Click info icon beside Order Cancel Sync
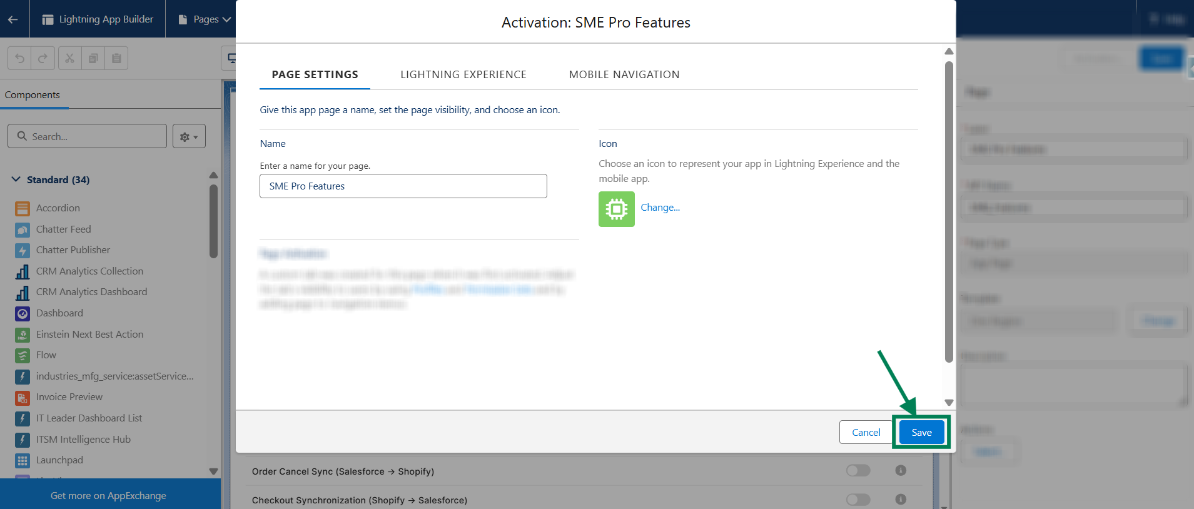 (x=900, y=471)
